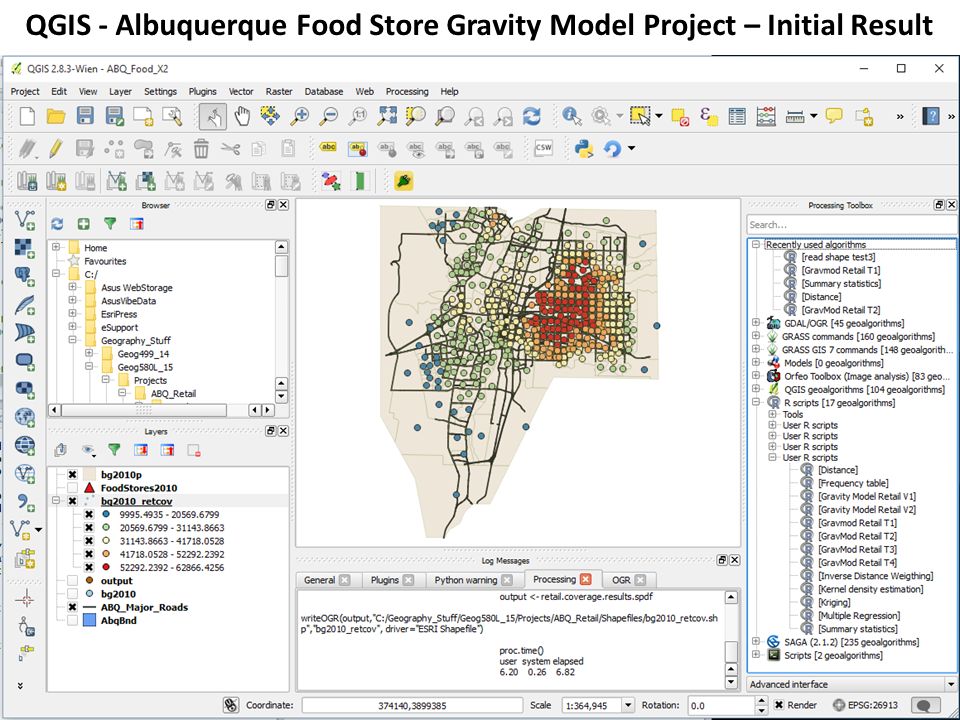960x720 pixels.
Task: Open the Raster menu
Action: click(279, 91)
